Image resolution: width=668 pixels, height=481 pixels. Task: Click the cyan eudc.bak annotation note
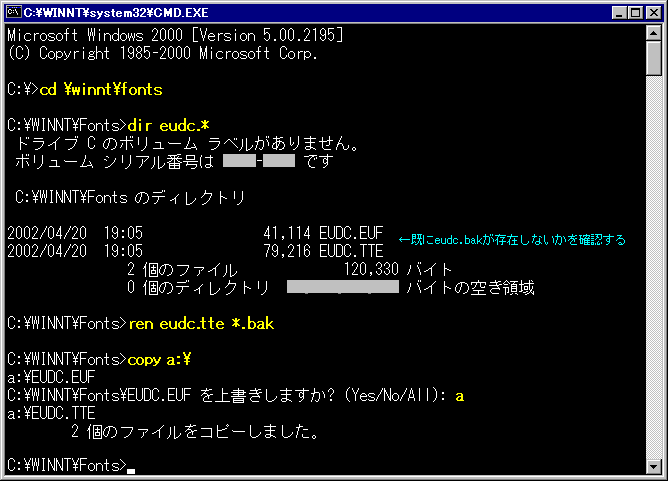coord(512,240)
